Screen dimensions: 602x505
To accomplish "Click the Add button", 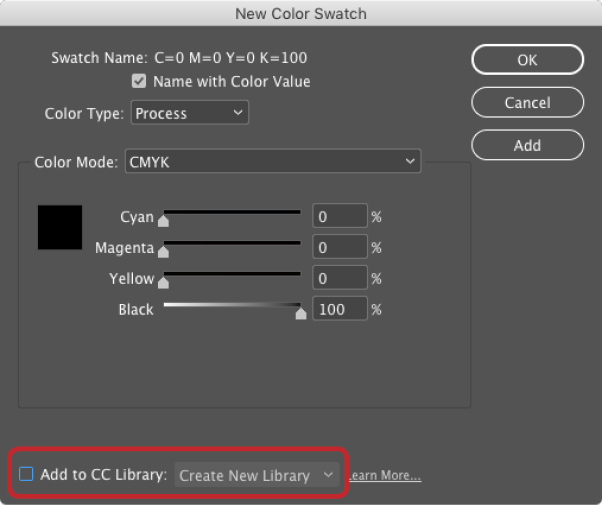I will (x=528, y=145).
